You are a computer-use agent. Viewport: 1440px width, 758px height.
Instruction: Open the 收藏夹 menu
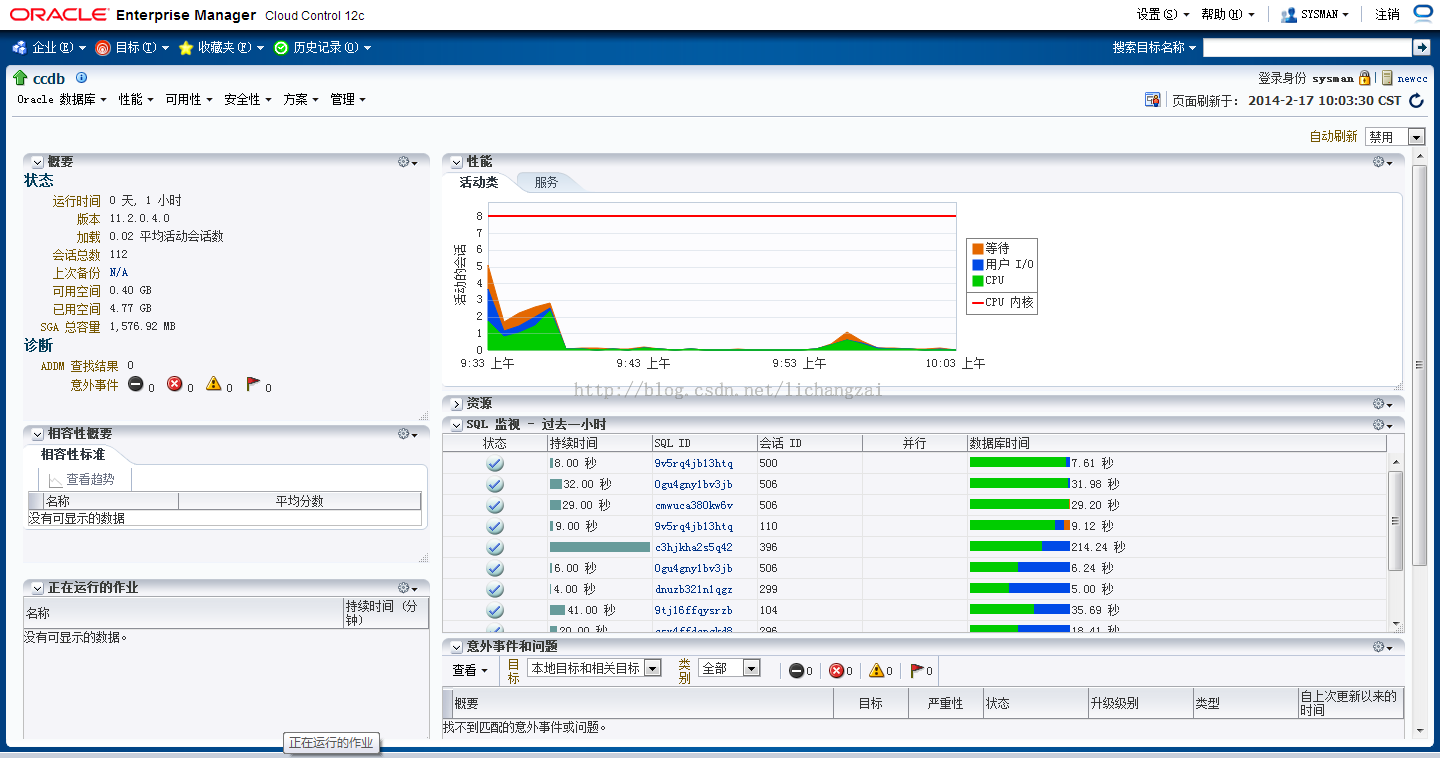[x=221, y=47]
